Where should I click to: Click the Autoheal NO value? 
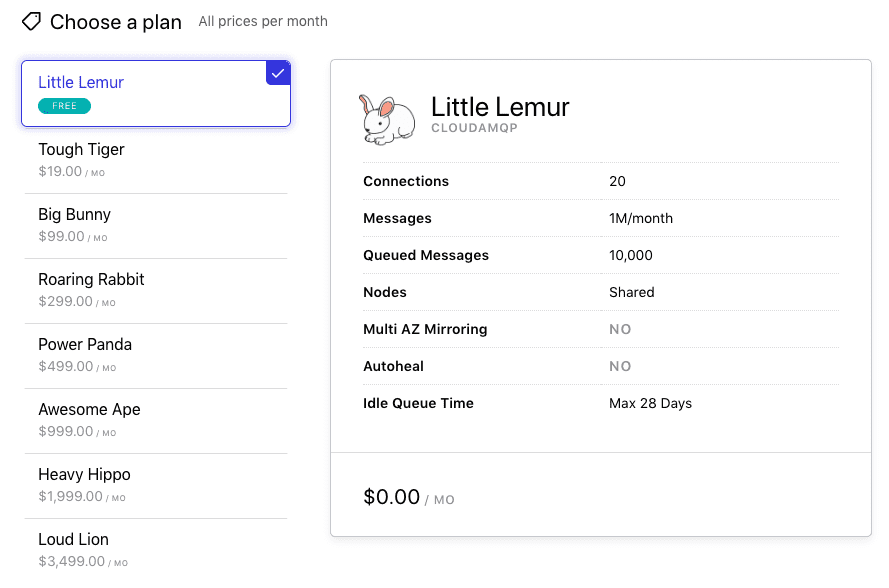click(620, 366)
